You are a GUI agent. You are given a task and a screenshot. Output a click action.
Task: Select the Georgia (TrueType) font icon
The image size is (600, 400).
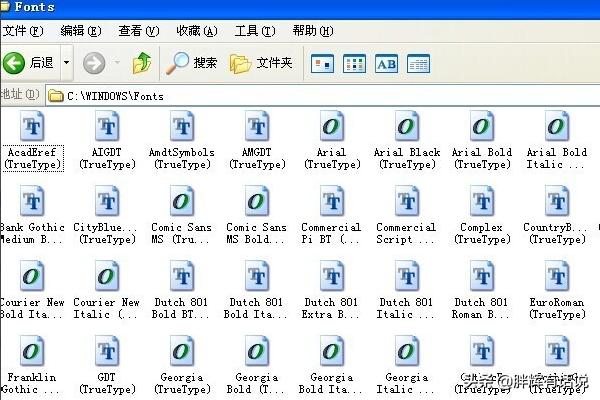(x=182, y=351)
